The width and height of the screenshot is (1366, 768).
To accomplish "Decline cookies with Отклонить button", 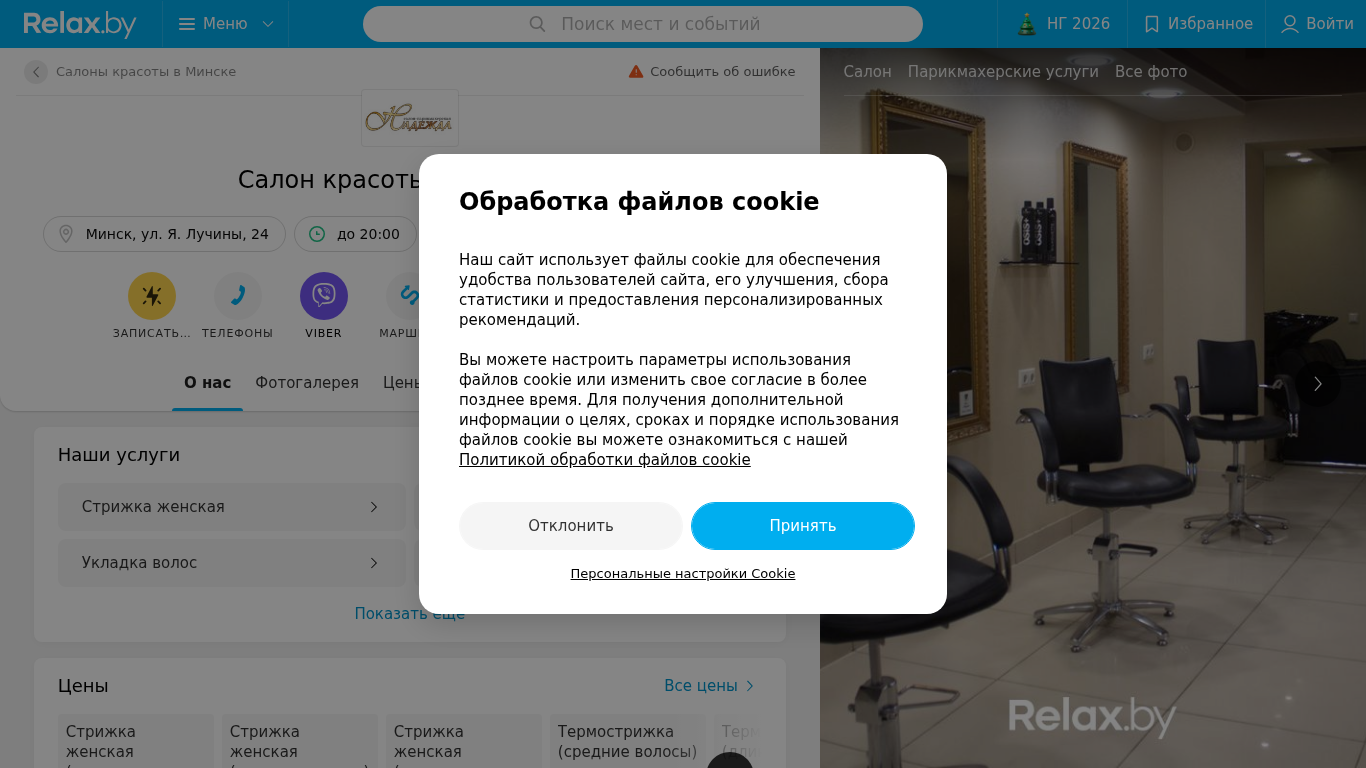I will point(571,526).
